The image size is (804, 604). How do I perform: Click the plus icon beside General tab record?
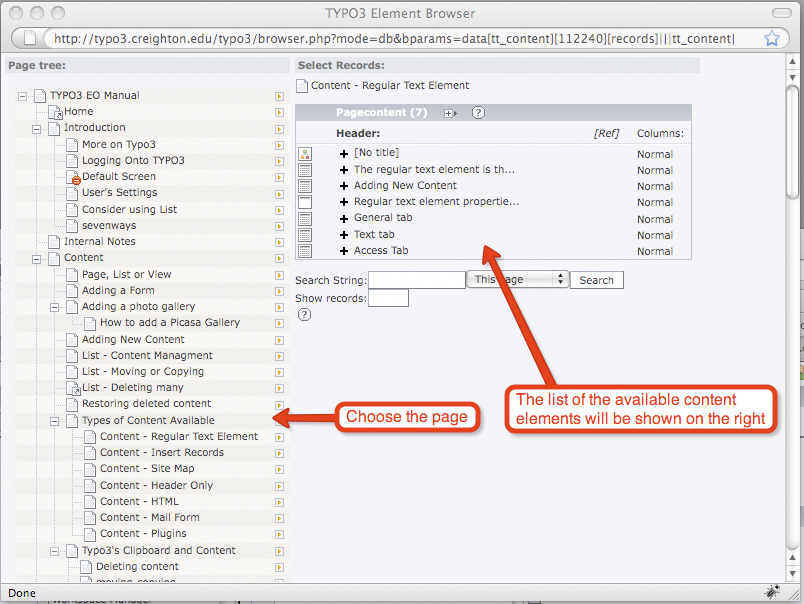pos(344,218)
